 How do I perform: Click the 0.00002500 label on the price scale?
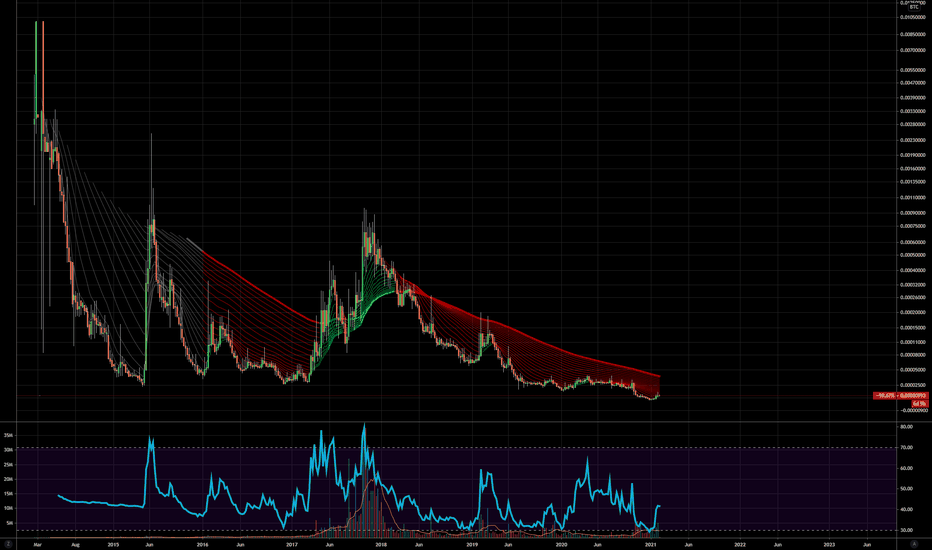click(x=914, y=385)
